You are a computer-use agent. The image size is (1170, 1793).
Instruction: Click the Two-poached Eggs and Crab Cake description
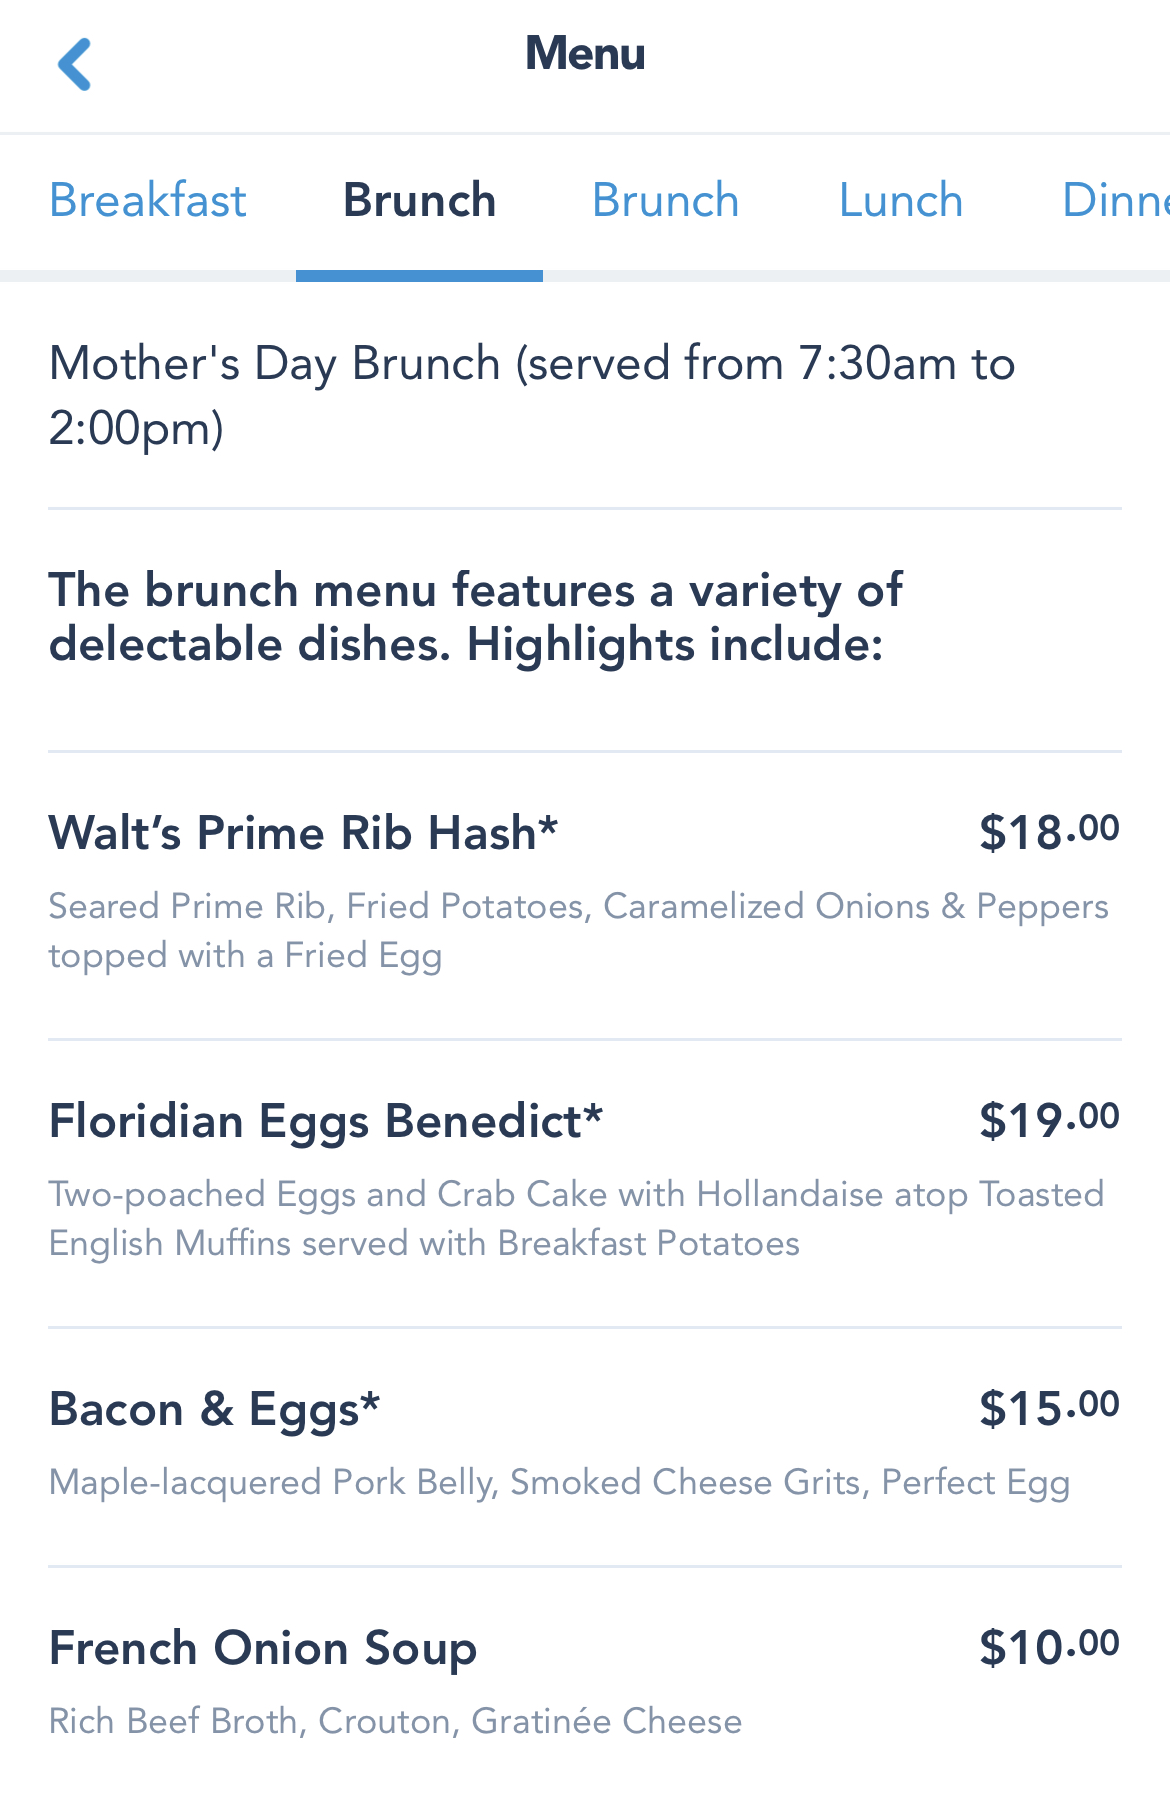576,1218
